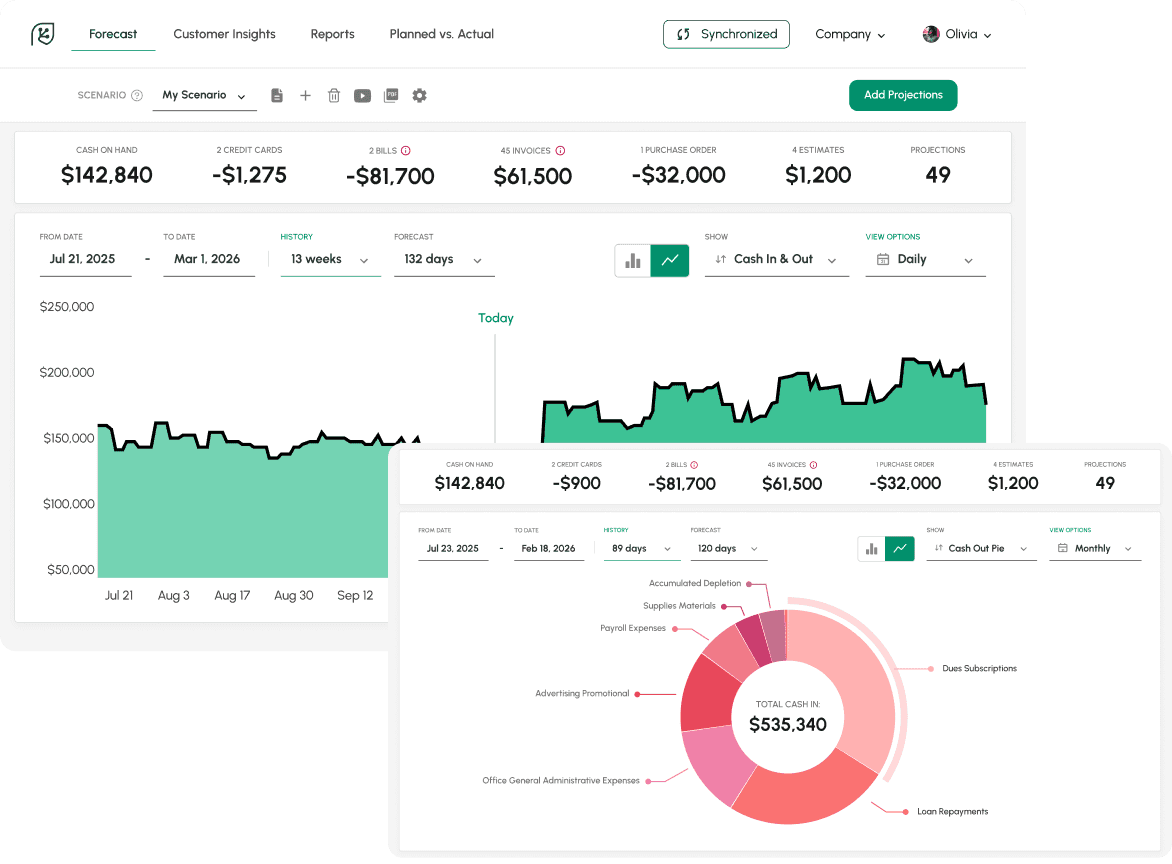Export scenario with PDF icon
Screen dimensions: 1172x864
click(x=391, y=96)
